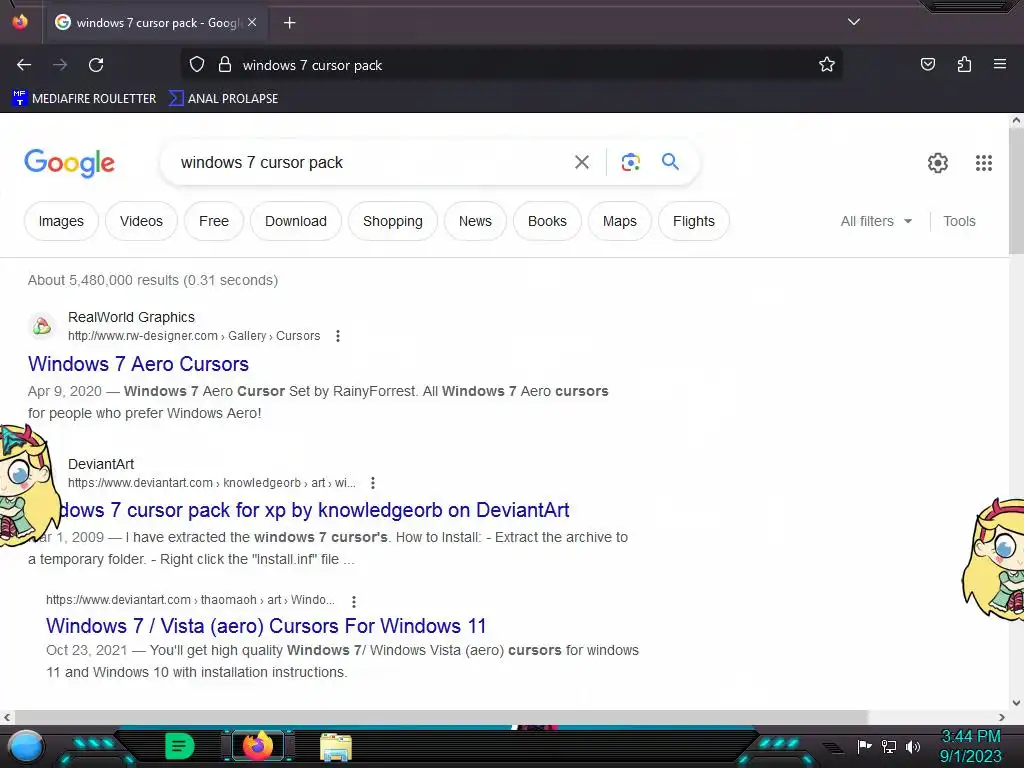View site info via padlock icon
1024x768 pixels.
point(225,65)
